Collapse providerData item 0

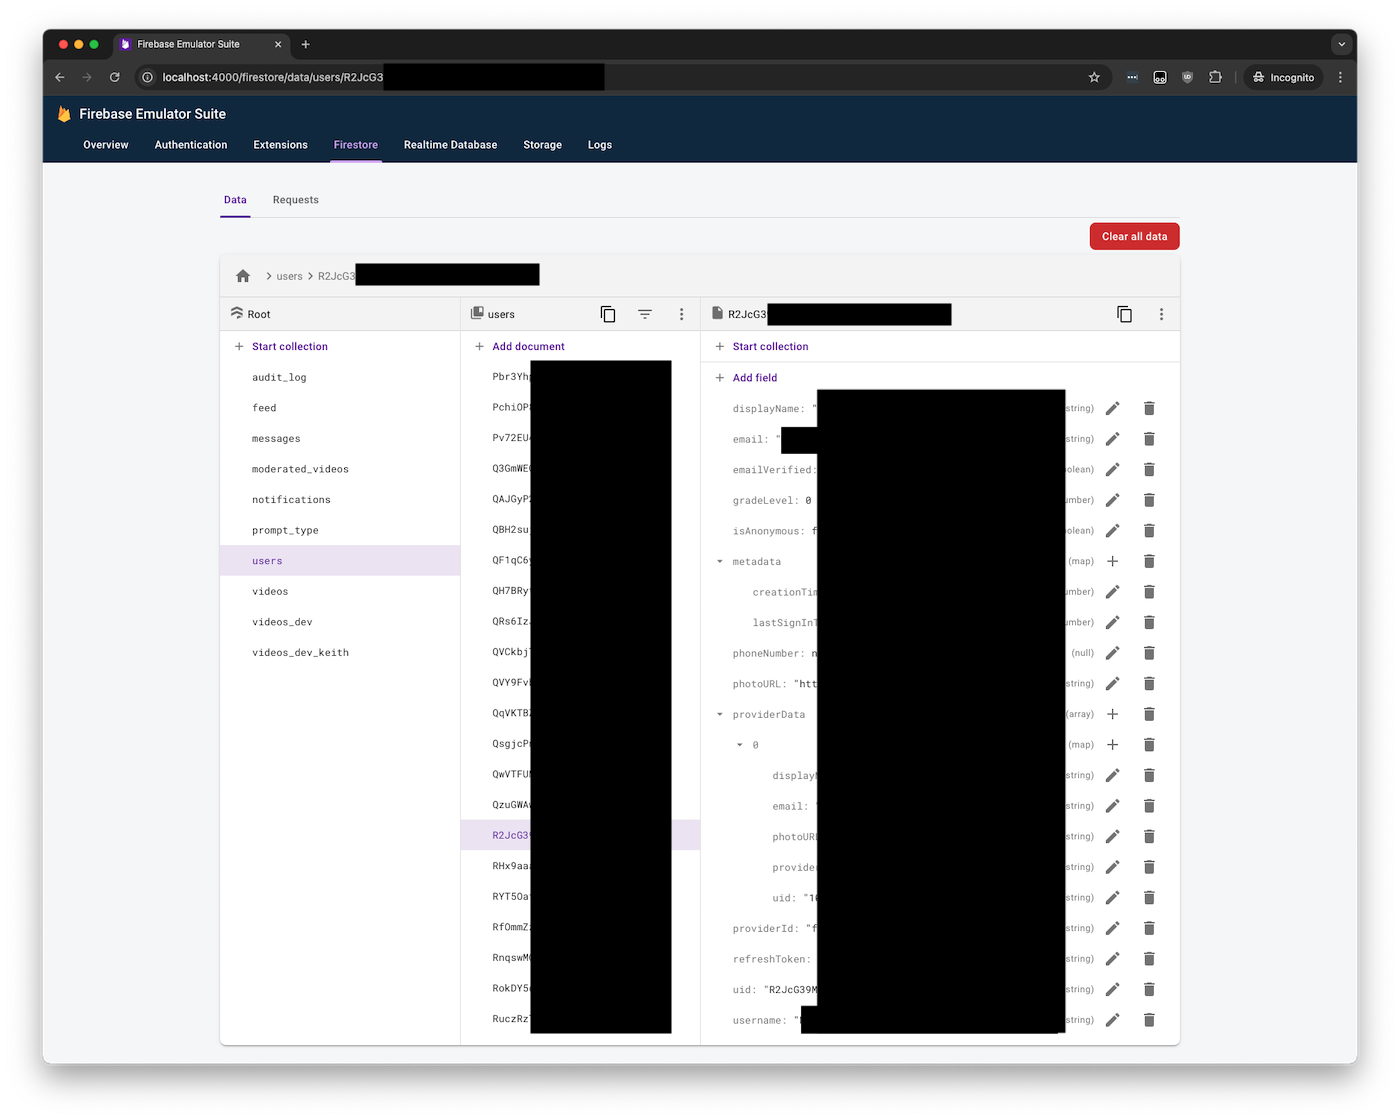click(740, 745)
